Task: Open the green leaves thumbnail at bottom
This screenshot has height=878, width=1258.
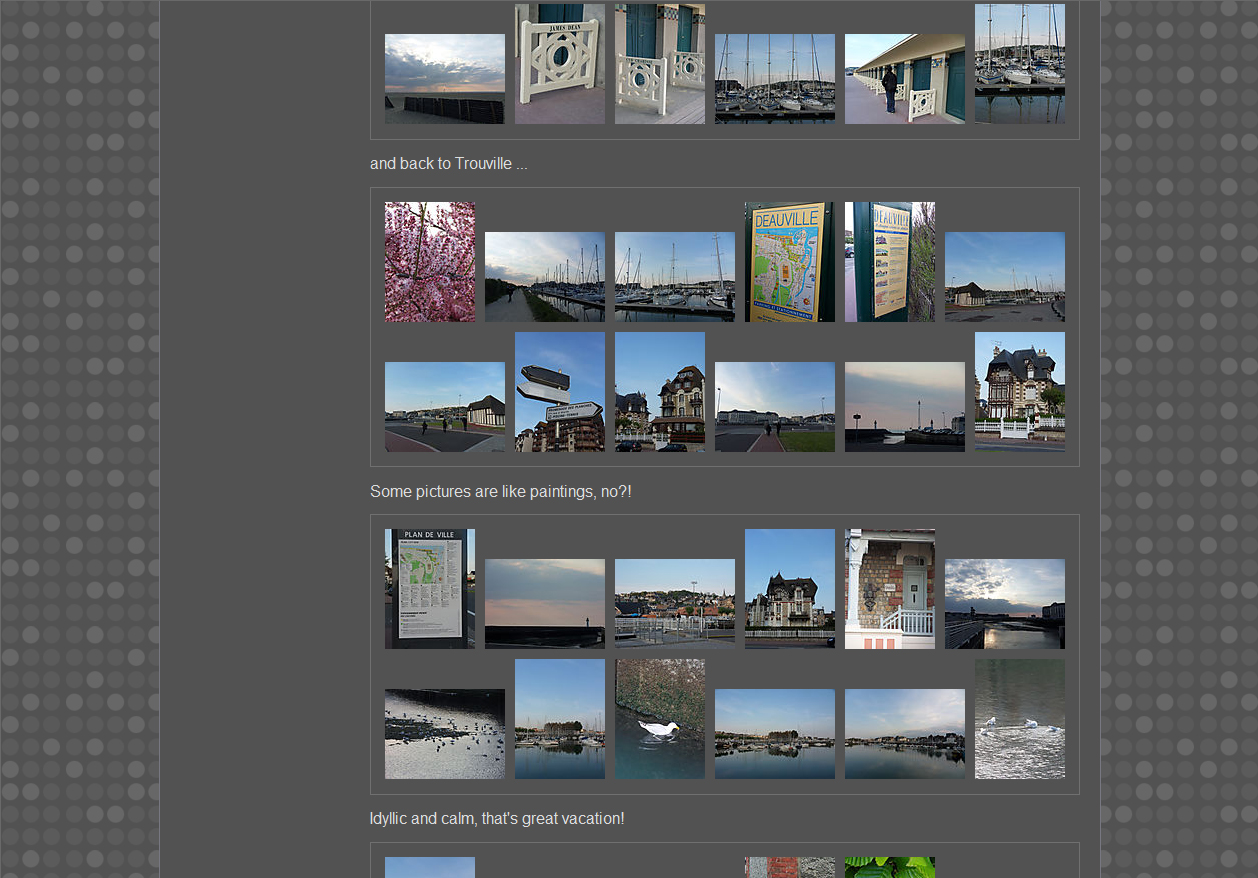Action: pos(889,867)
